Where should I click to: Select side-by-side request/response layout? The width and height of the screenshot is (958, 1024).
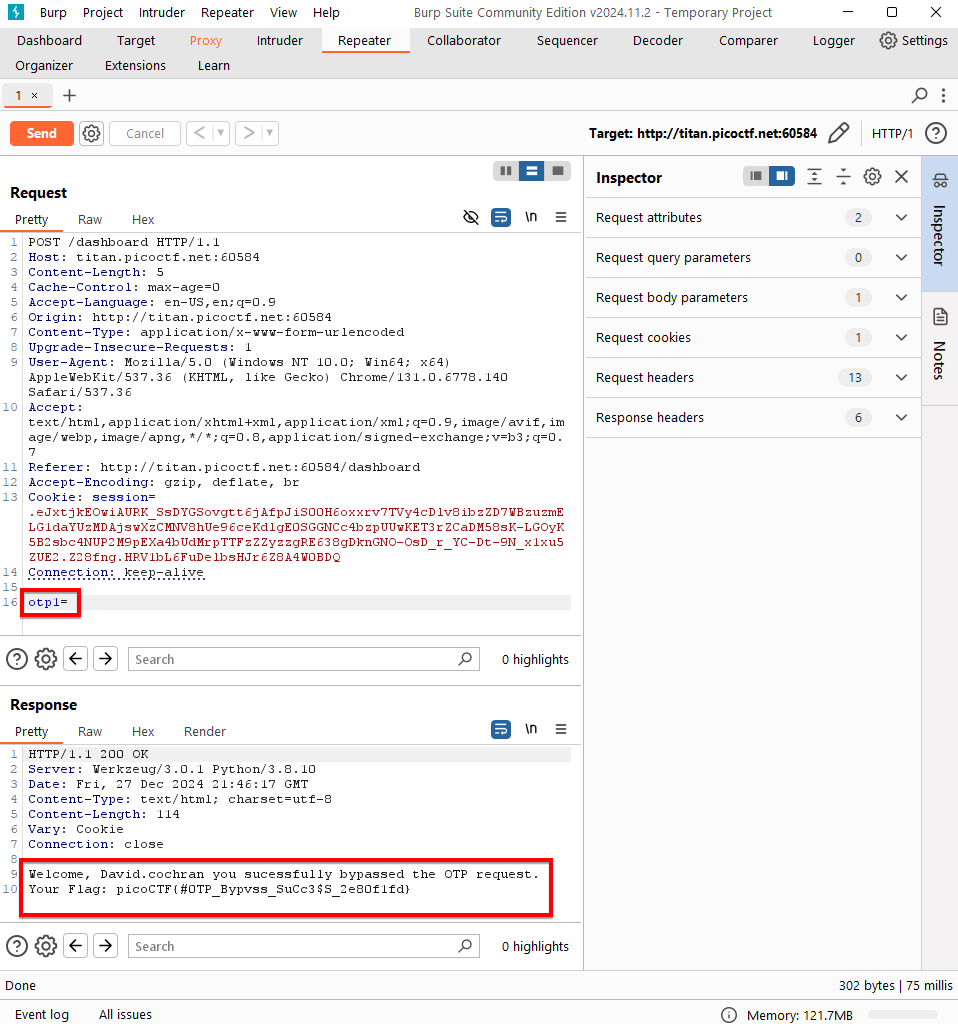pos(506,171)
